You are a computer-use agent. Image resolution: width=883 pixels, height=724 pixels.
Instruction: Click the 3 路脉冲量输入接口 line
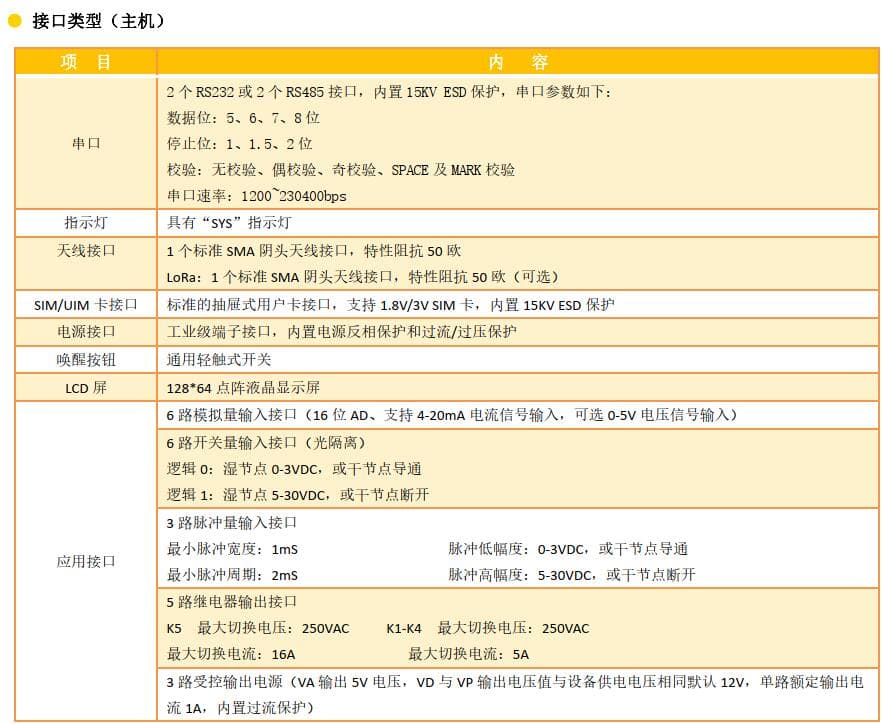[231, 522]
